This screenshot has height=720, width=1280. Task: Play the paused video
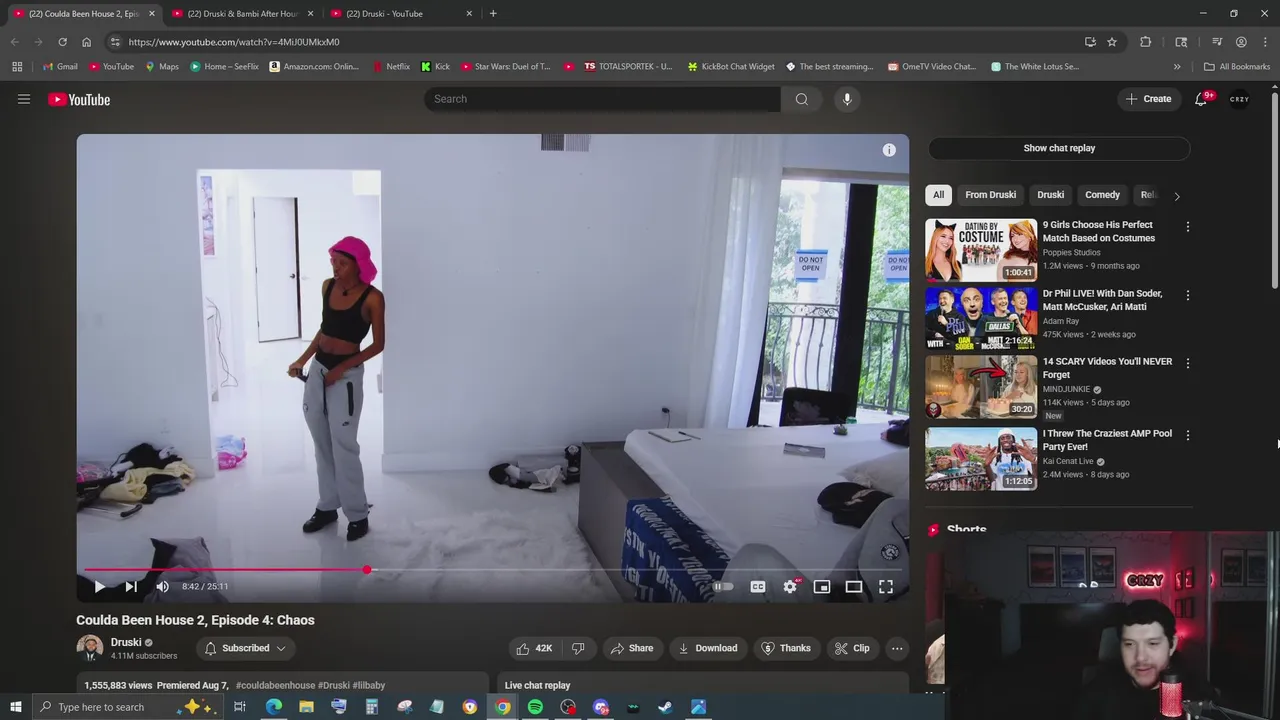click(99, 587)
